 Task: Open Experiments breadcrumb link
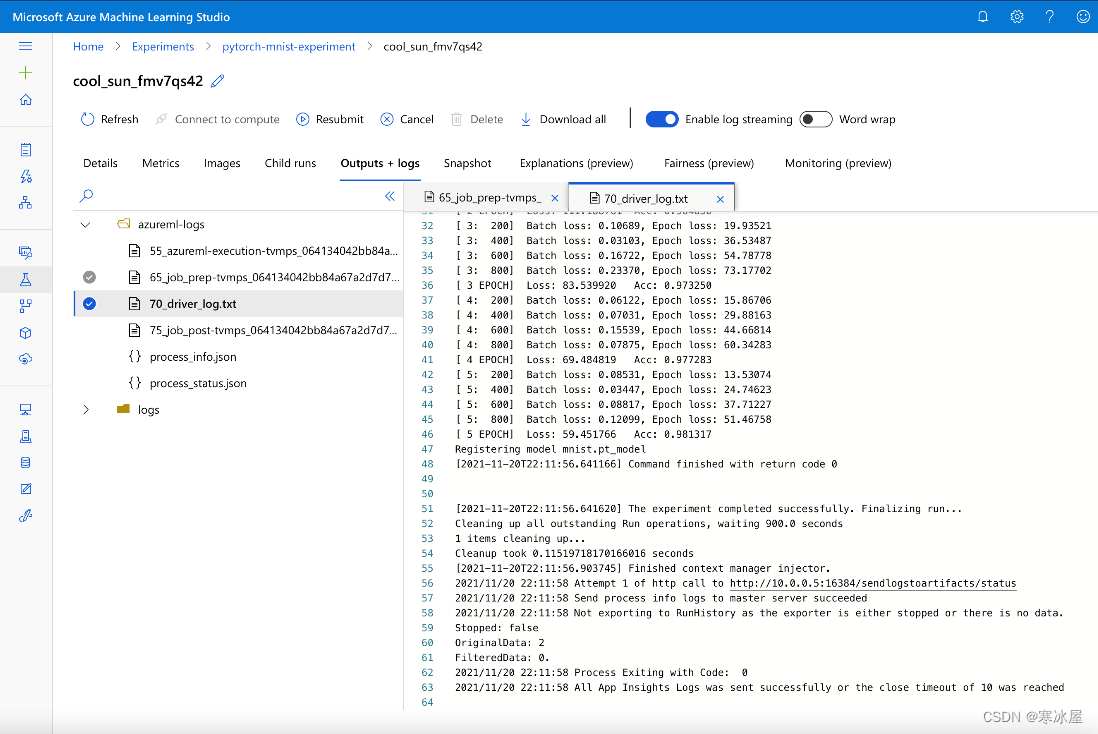162,46
